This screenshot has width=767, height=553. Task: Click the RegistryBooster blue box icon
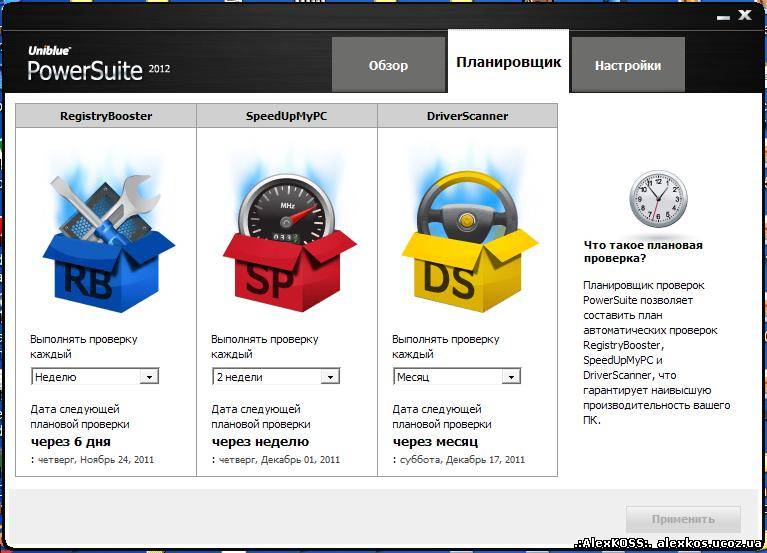pos(109,243)
